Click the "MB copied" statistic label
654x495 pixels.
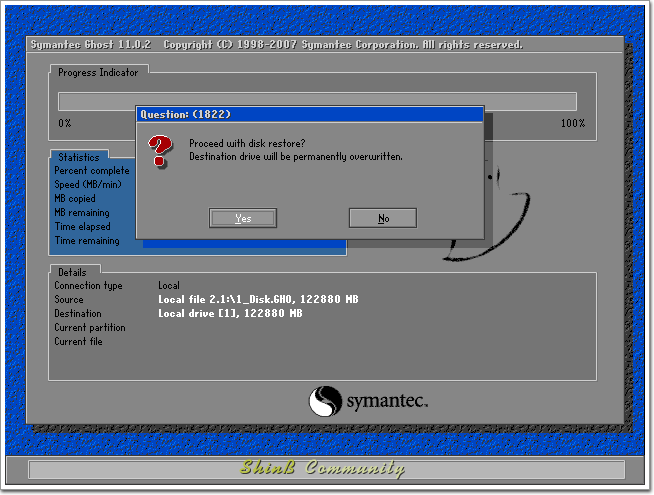point(75,199)
